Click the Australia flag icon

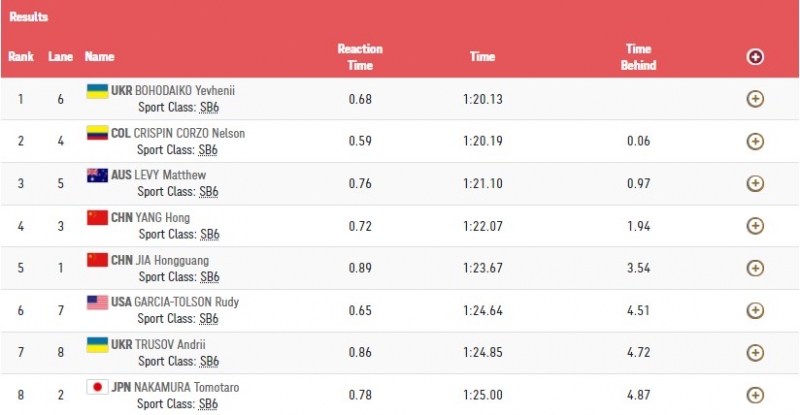point(97,175)
